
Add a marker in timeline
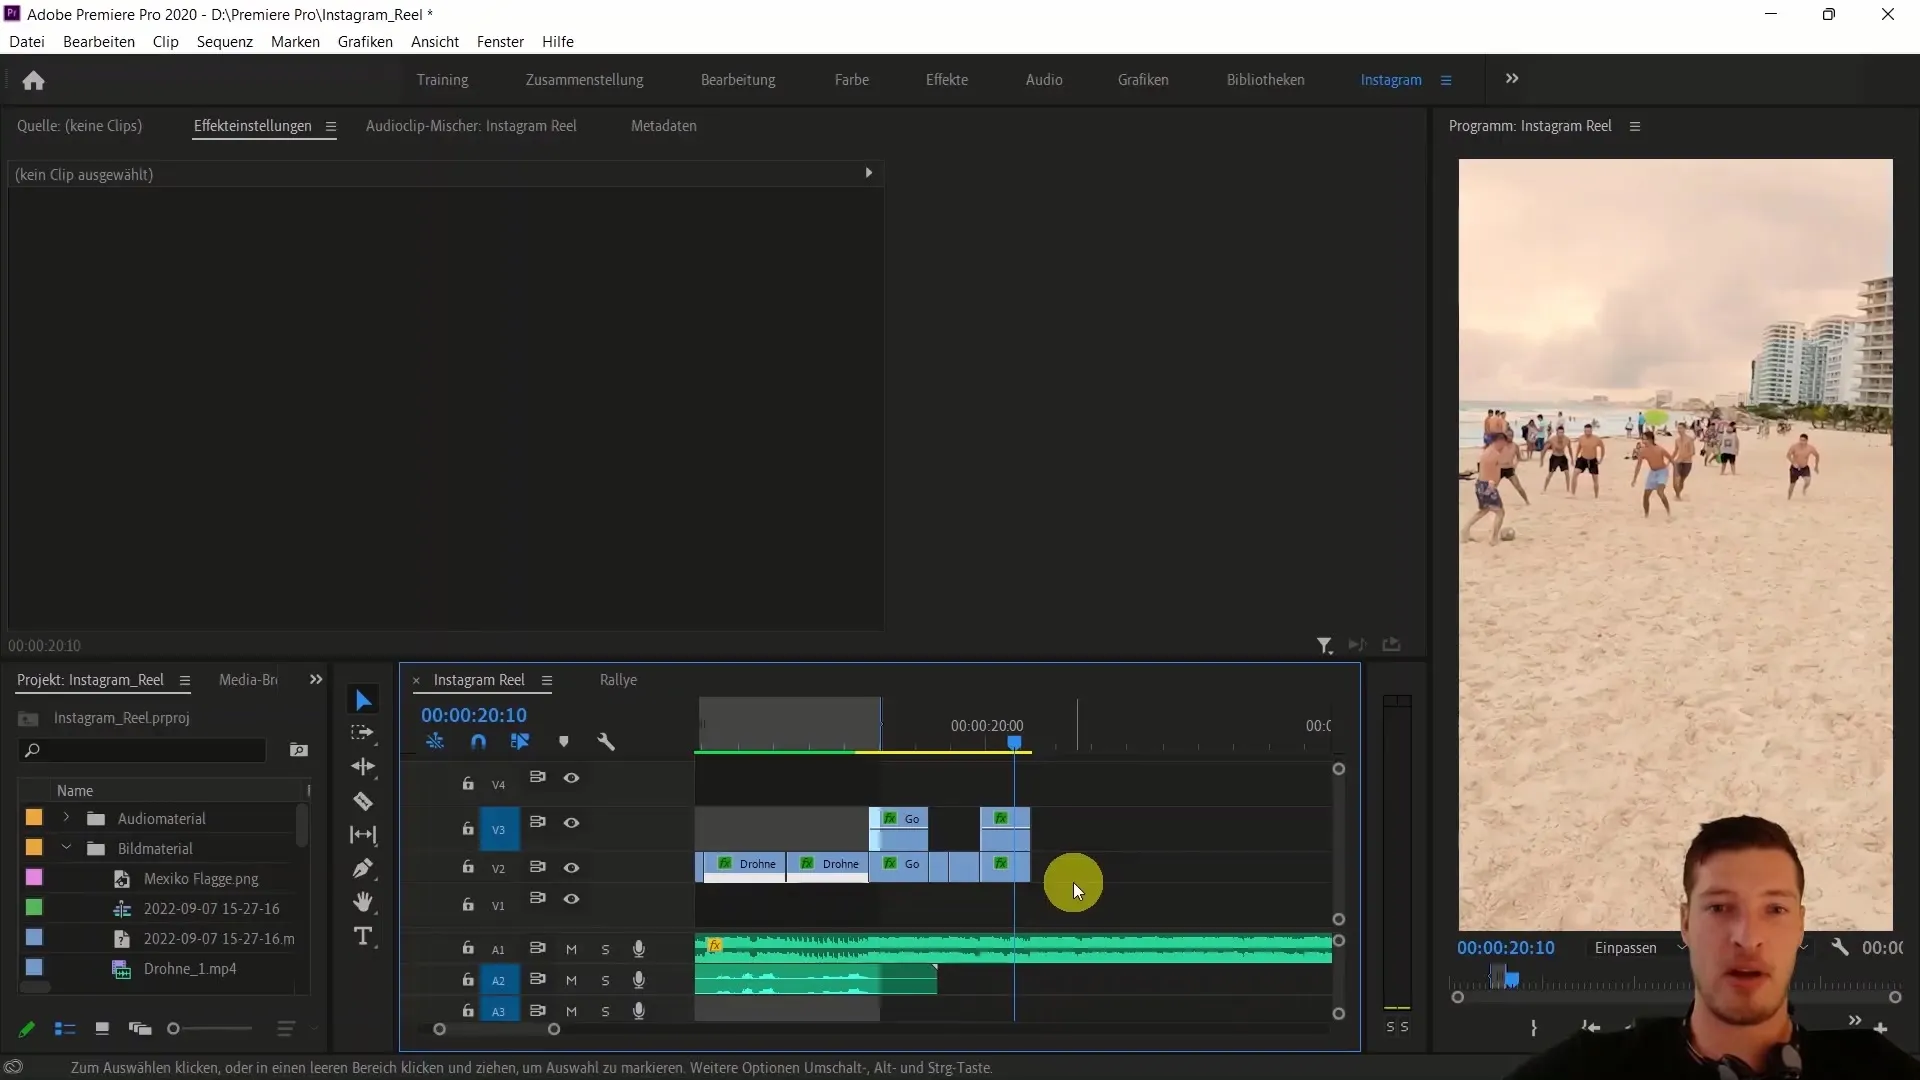pos(563,742)
